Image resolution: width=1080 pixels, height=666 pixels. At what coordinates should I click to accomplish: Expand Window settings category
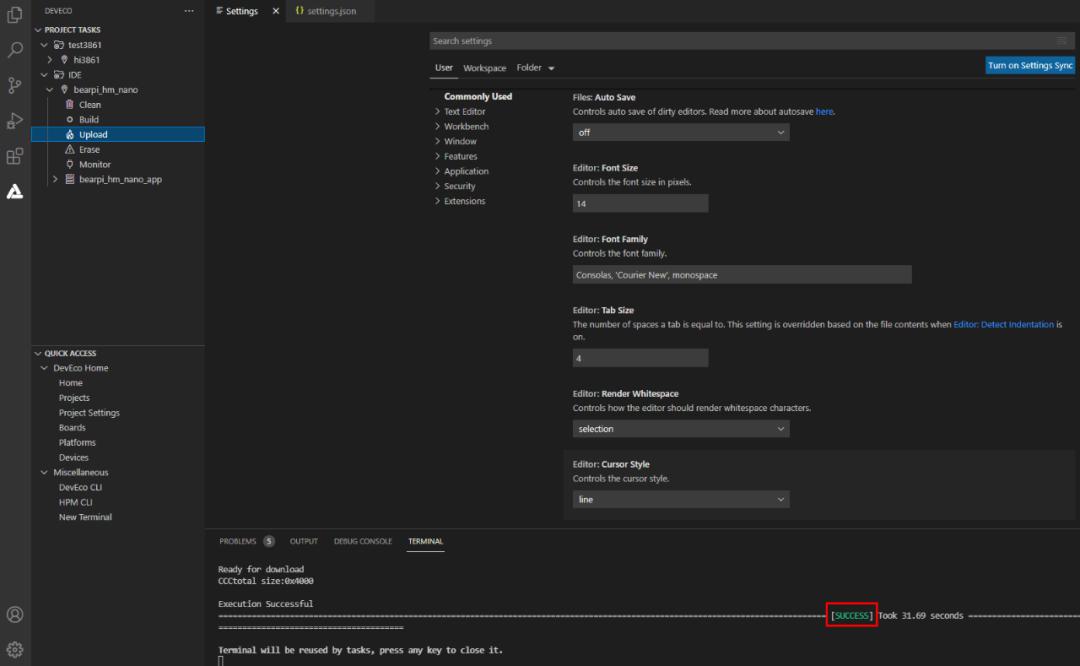click(x=437, y=141)
